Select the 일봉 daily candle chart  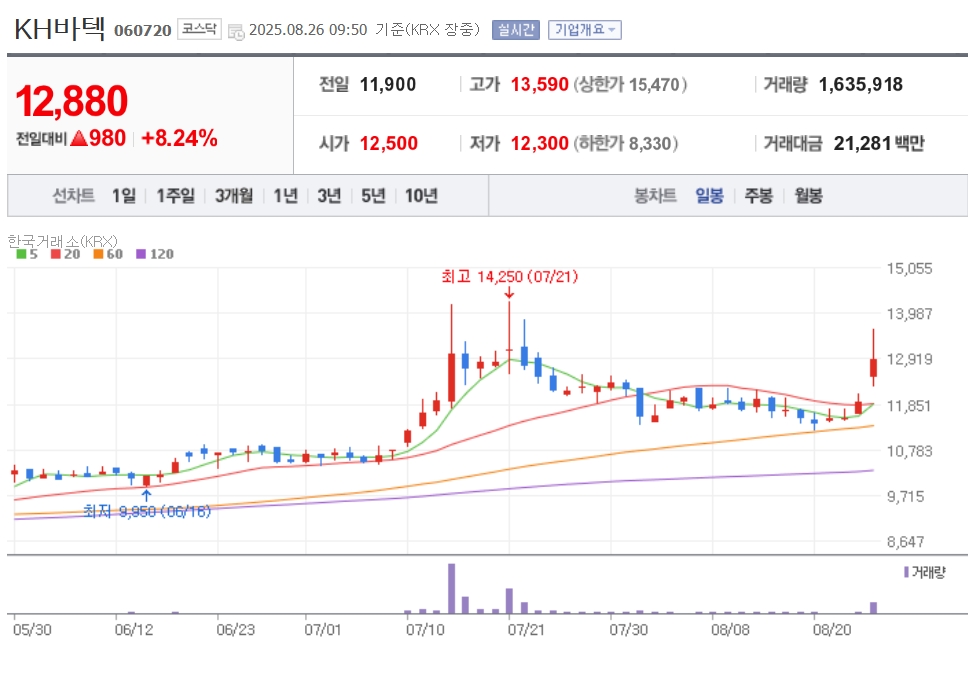click(709, 196)
